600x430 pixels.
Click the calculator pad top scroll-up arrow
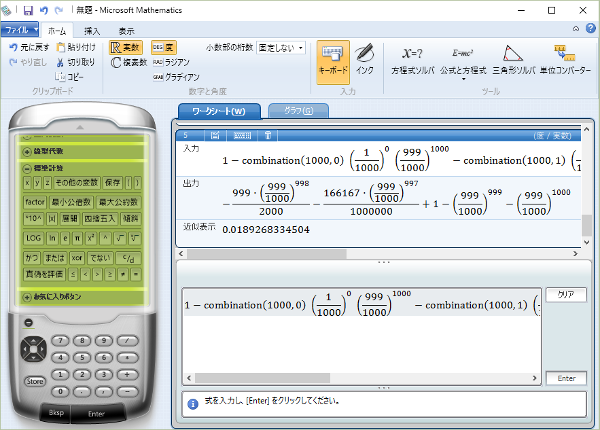(x=80, y=127)
